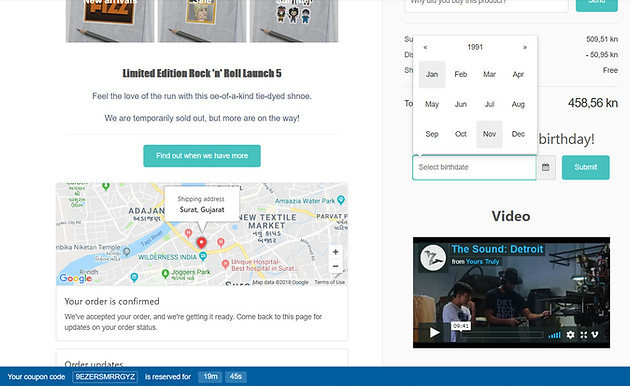Image resolution: width=630 pixels, height=386 pixels.
Task: Click the 45s countdown timer badge
Action: 235,377
